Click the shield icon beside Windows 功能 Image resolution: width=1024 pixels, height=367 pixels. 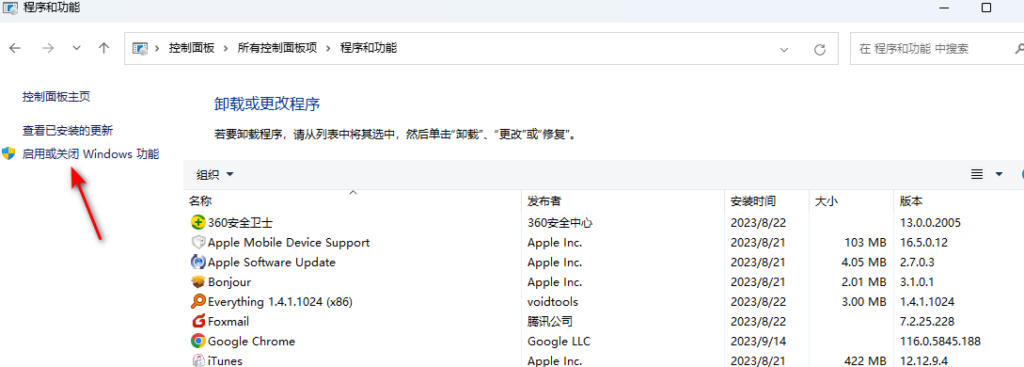tap(8, 154)
